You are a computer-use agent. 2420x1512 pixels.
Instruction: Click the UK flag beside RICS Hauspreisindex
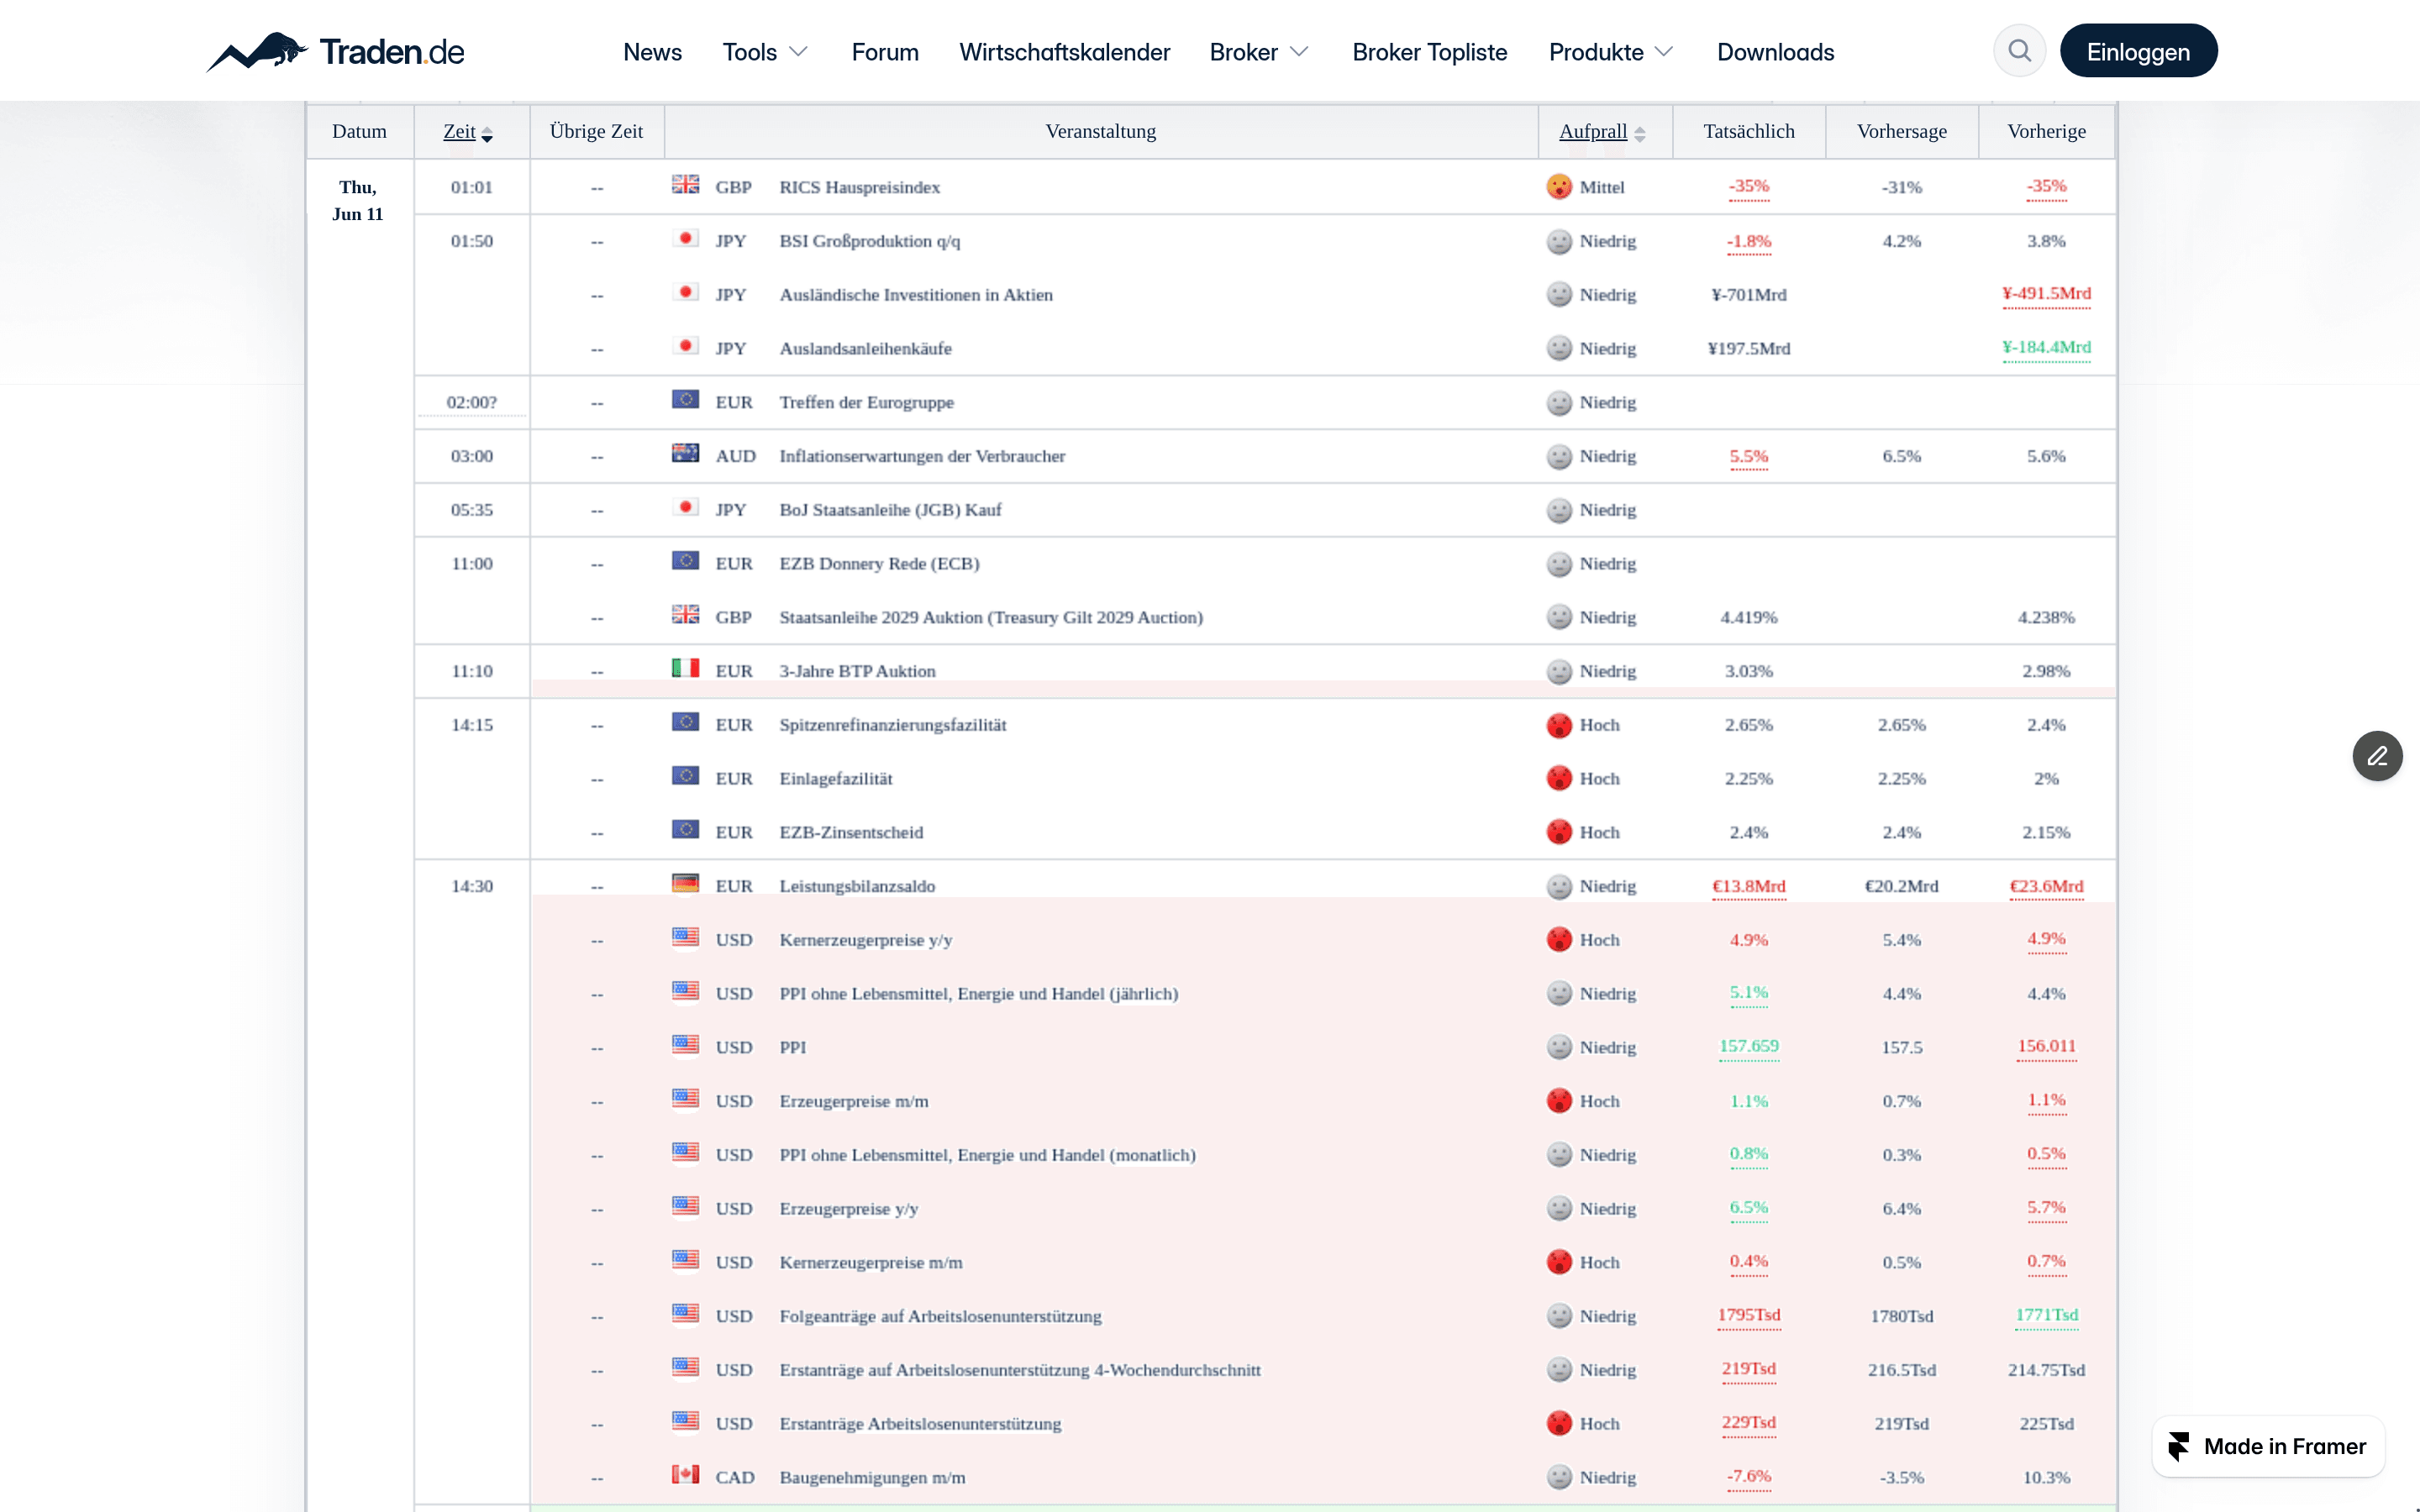pos(685,185)
